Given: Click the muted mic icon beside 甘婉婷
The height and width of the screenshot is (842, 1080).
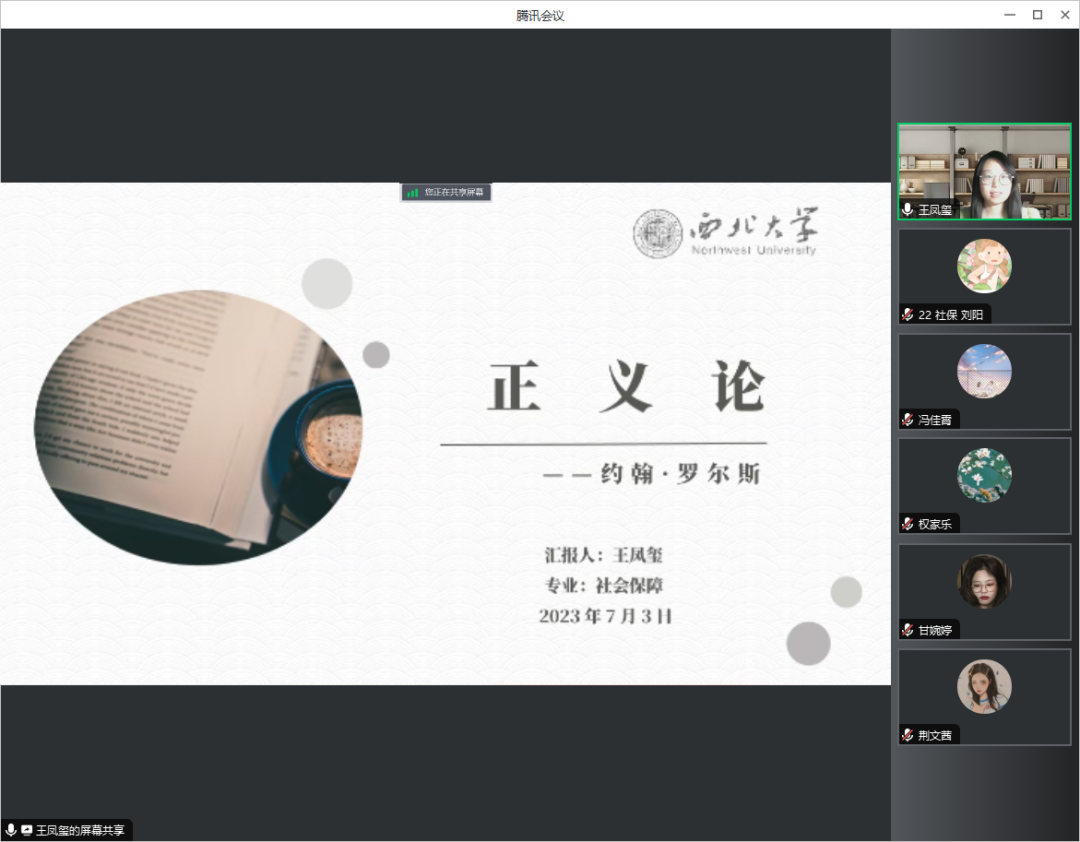Looking at the screenshot, I should 907,630.
